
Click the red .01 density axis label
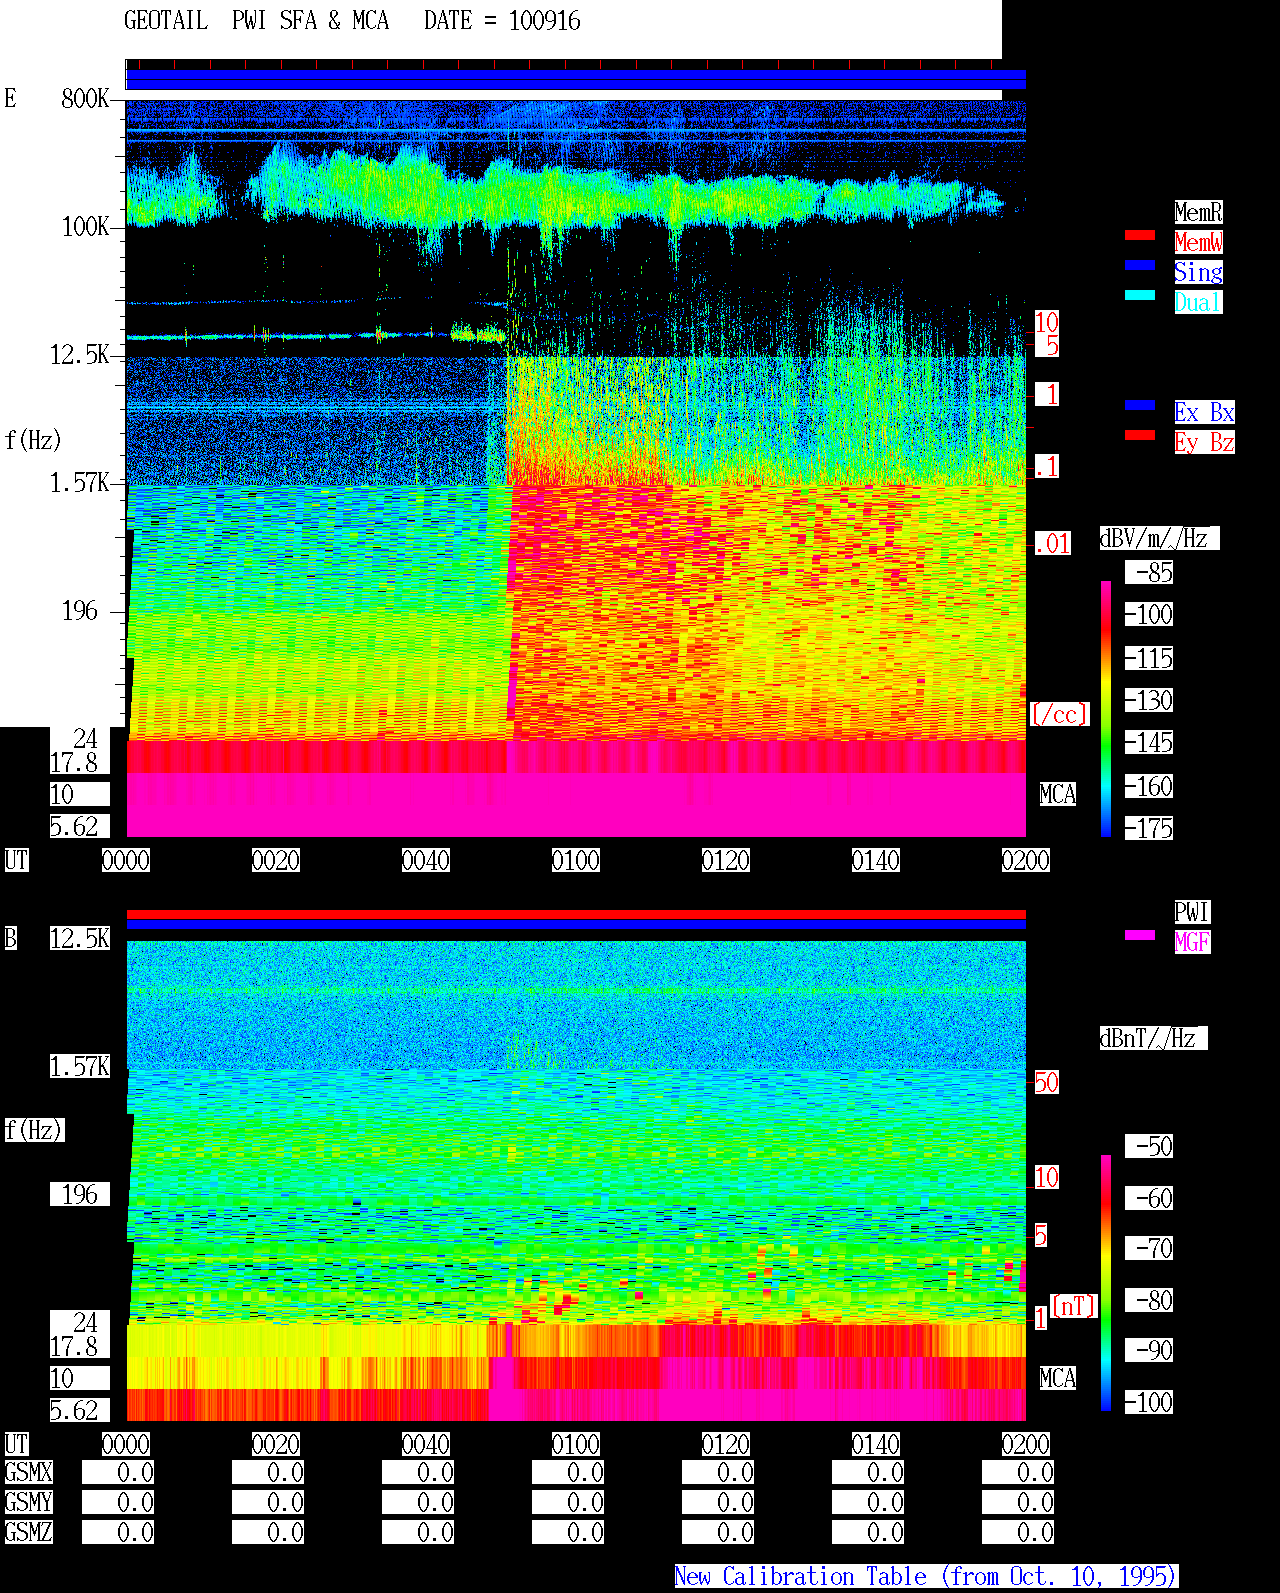click(x=1053, y=544)
